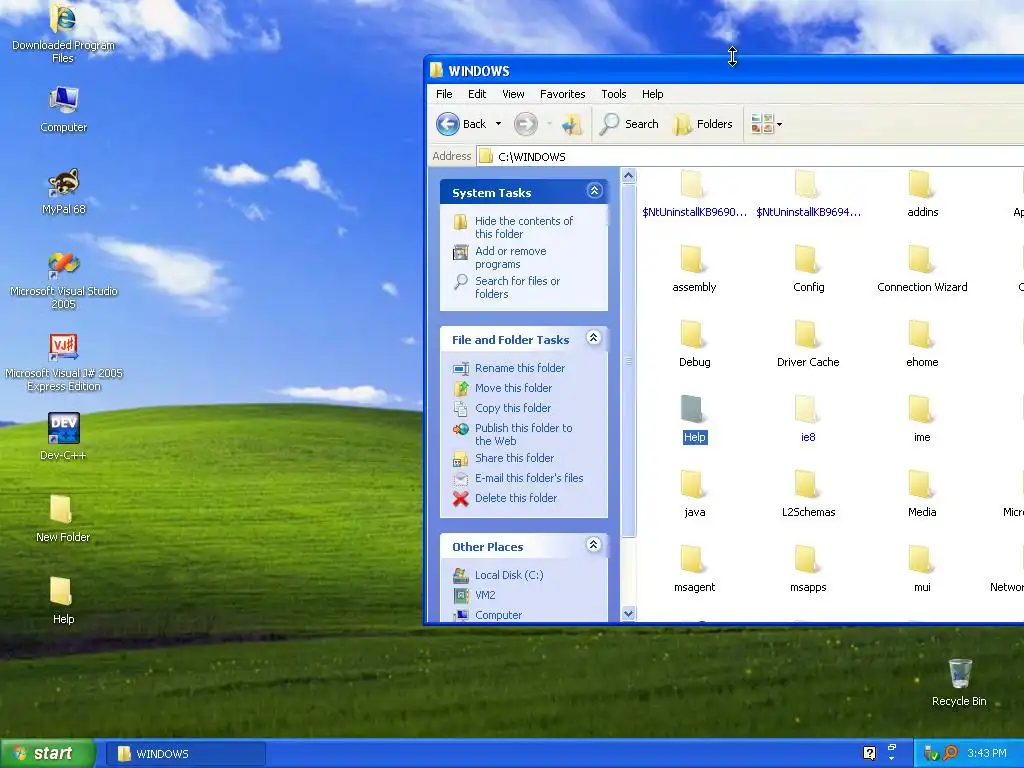Open the Tools menu
The image size is (1024, 768).
point(613,94)
